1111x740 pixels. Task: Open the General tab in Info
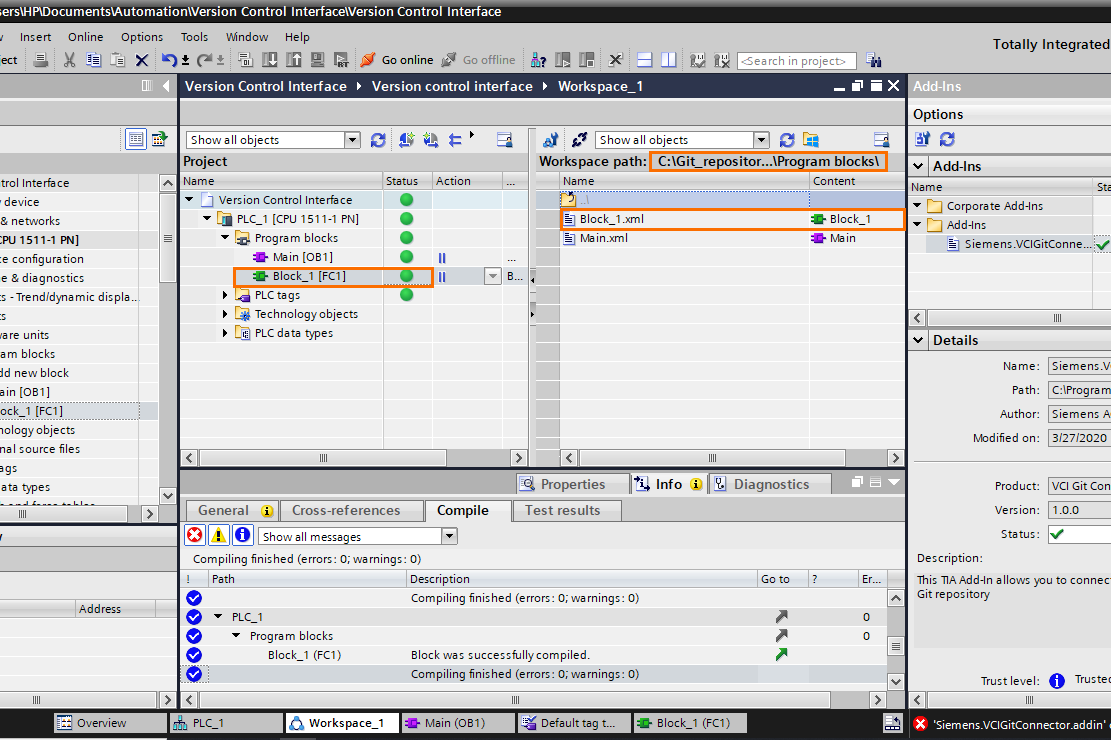point(232,510)
